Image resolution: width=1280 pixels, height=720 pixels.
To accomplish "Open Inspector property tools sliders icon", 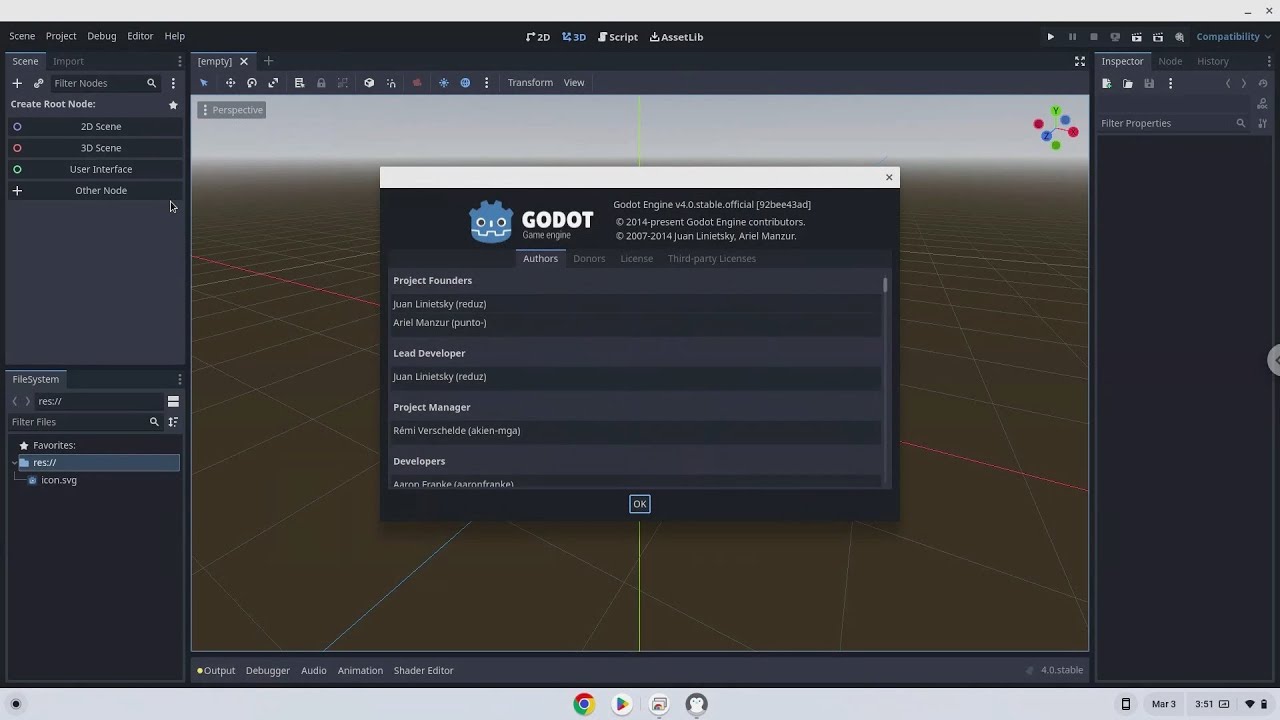I will coord(1263,123).
